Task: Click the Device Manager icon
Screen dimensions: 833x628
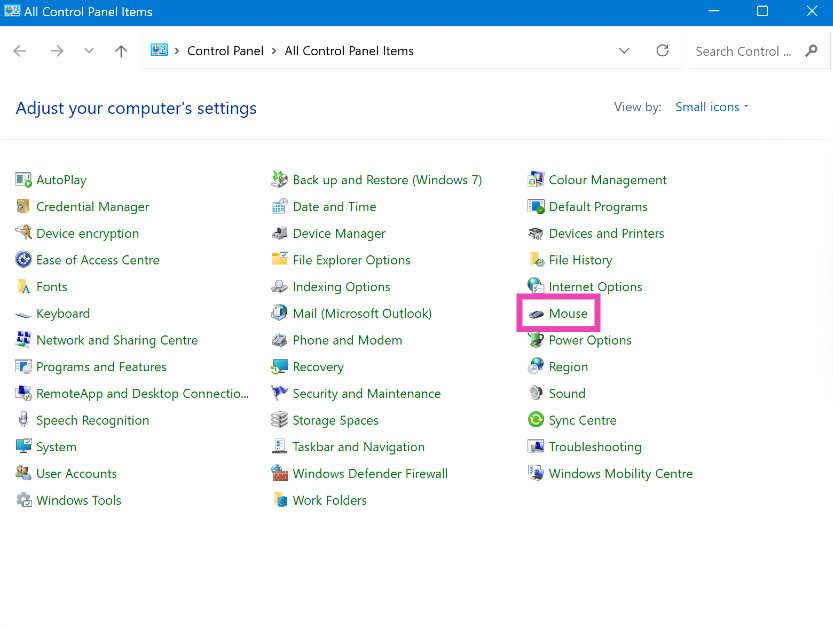Action: tap(280, 234)
